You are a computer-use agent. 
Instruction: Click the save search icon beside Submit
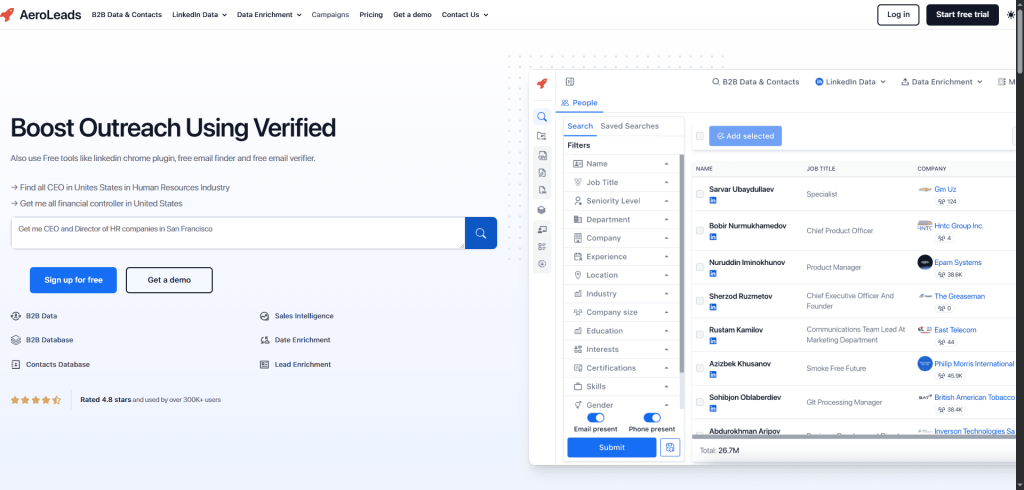[670, 448]
